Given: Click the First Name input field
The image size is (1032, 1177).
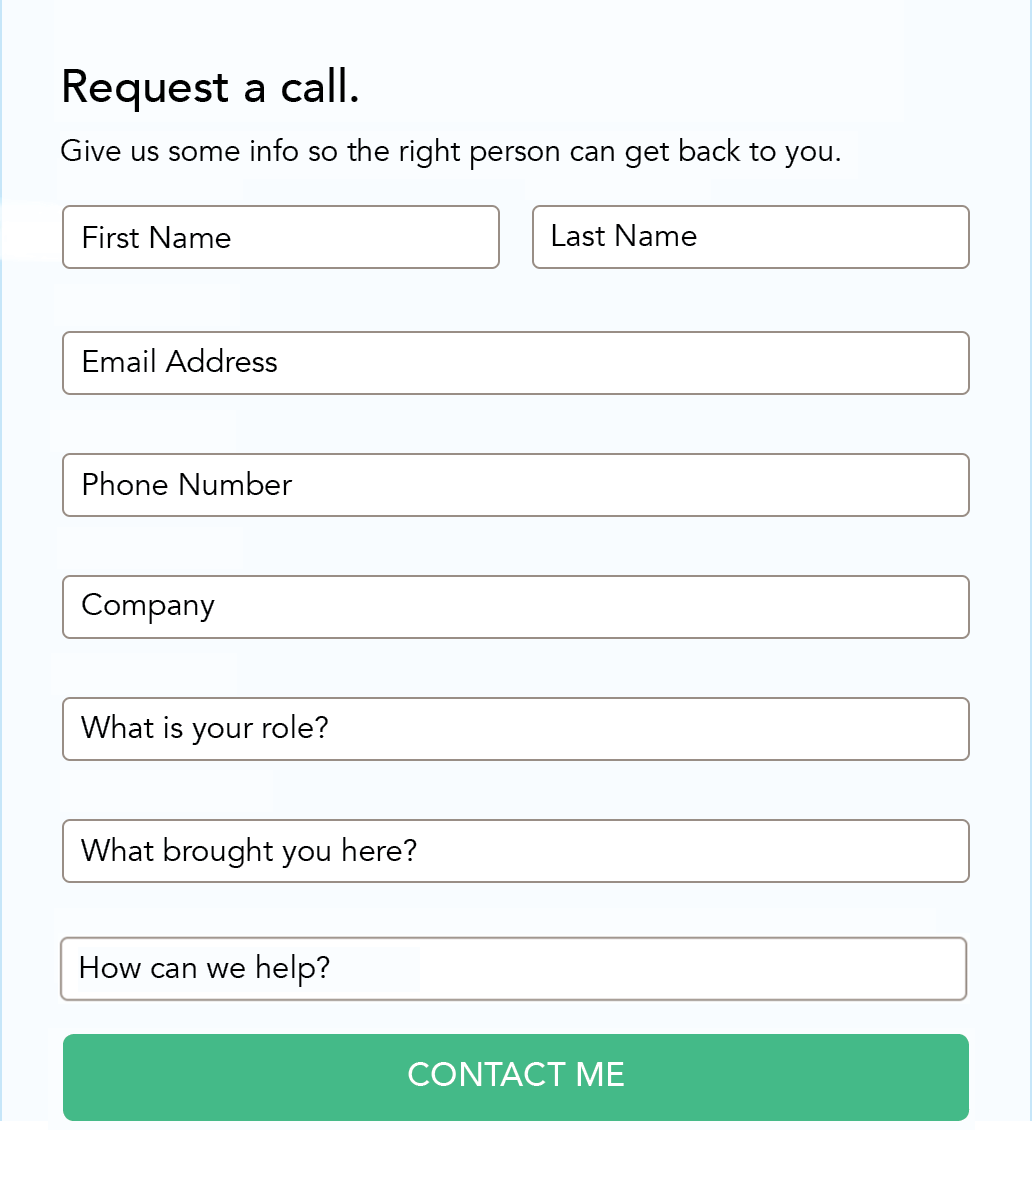Looking at the screenshot, I should pyautogui.click(x=280, y=237).
